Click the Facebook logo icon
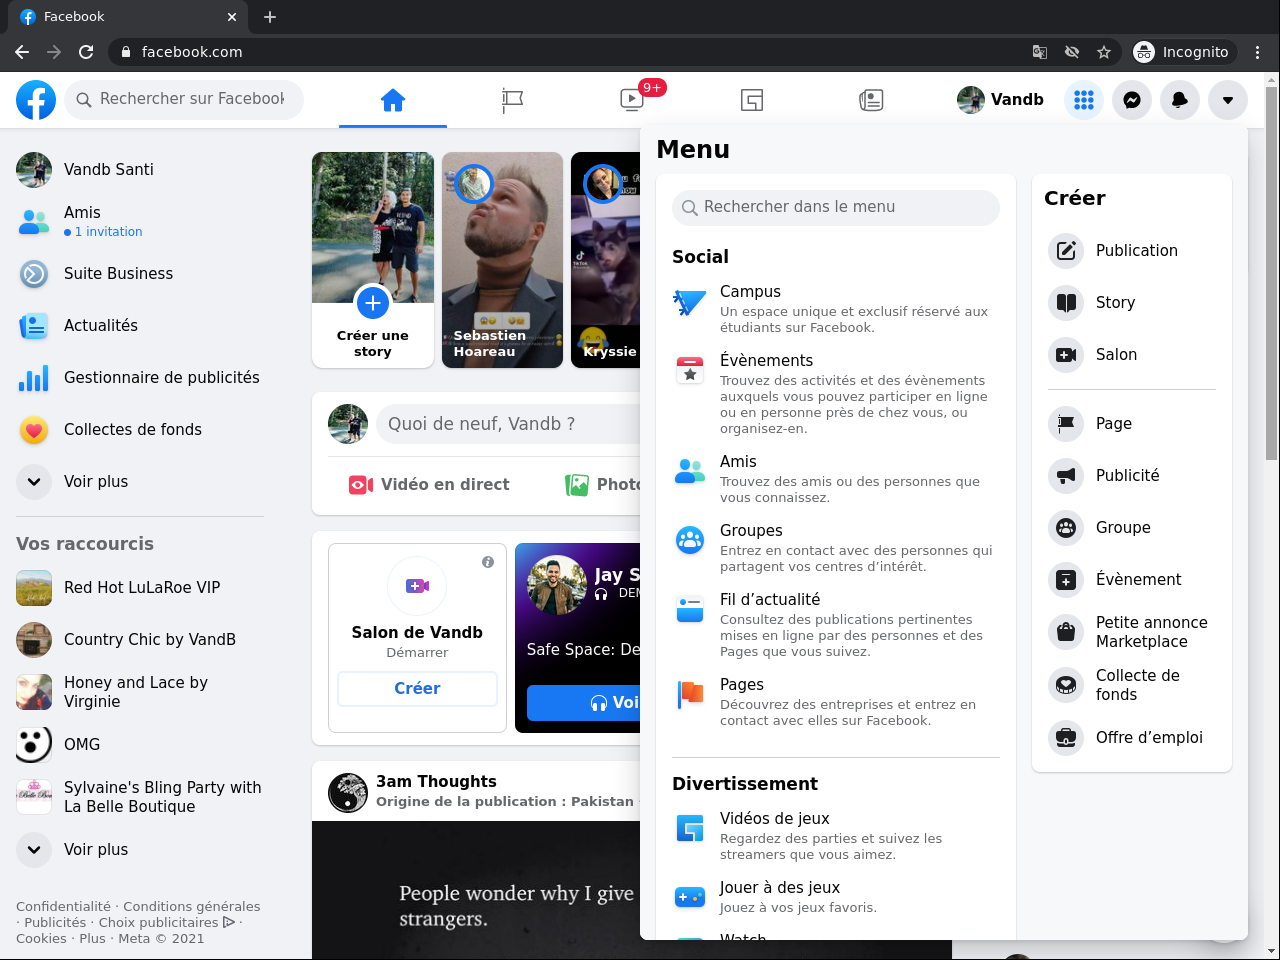1280x960 pixels. (x=36, y=100)
